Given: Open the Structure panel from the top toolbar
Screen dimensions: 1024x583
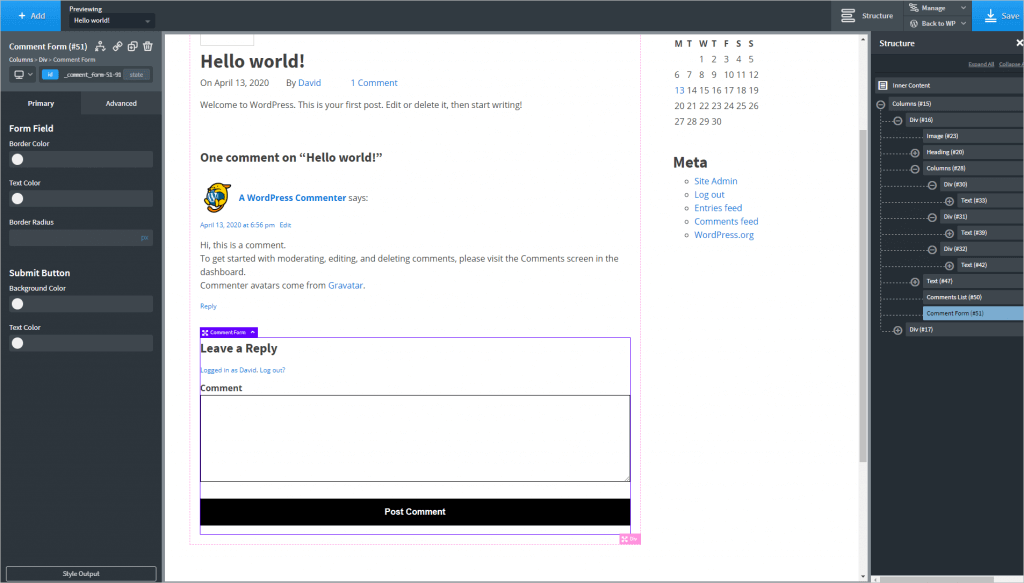Looking at the screenshot, I should (866, 15).
